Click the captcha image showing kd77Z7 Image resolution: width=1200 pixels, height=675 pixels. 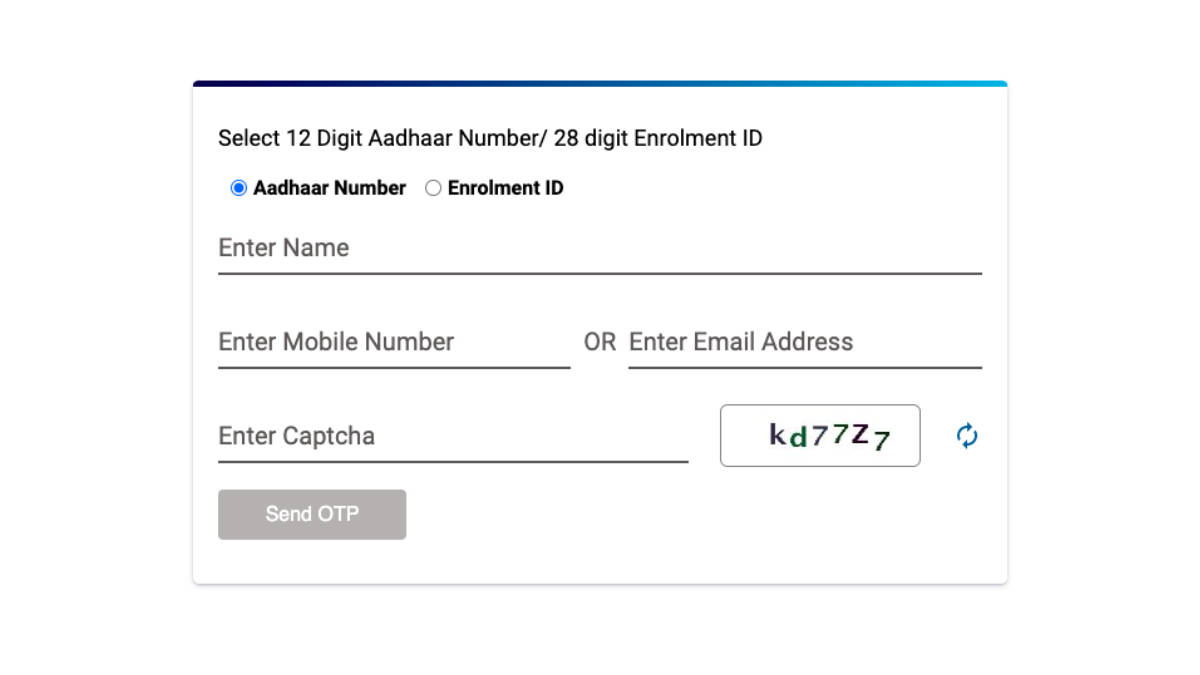point(819,435)
